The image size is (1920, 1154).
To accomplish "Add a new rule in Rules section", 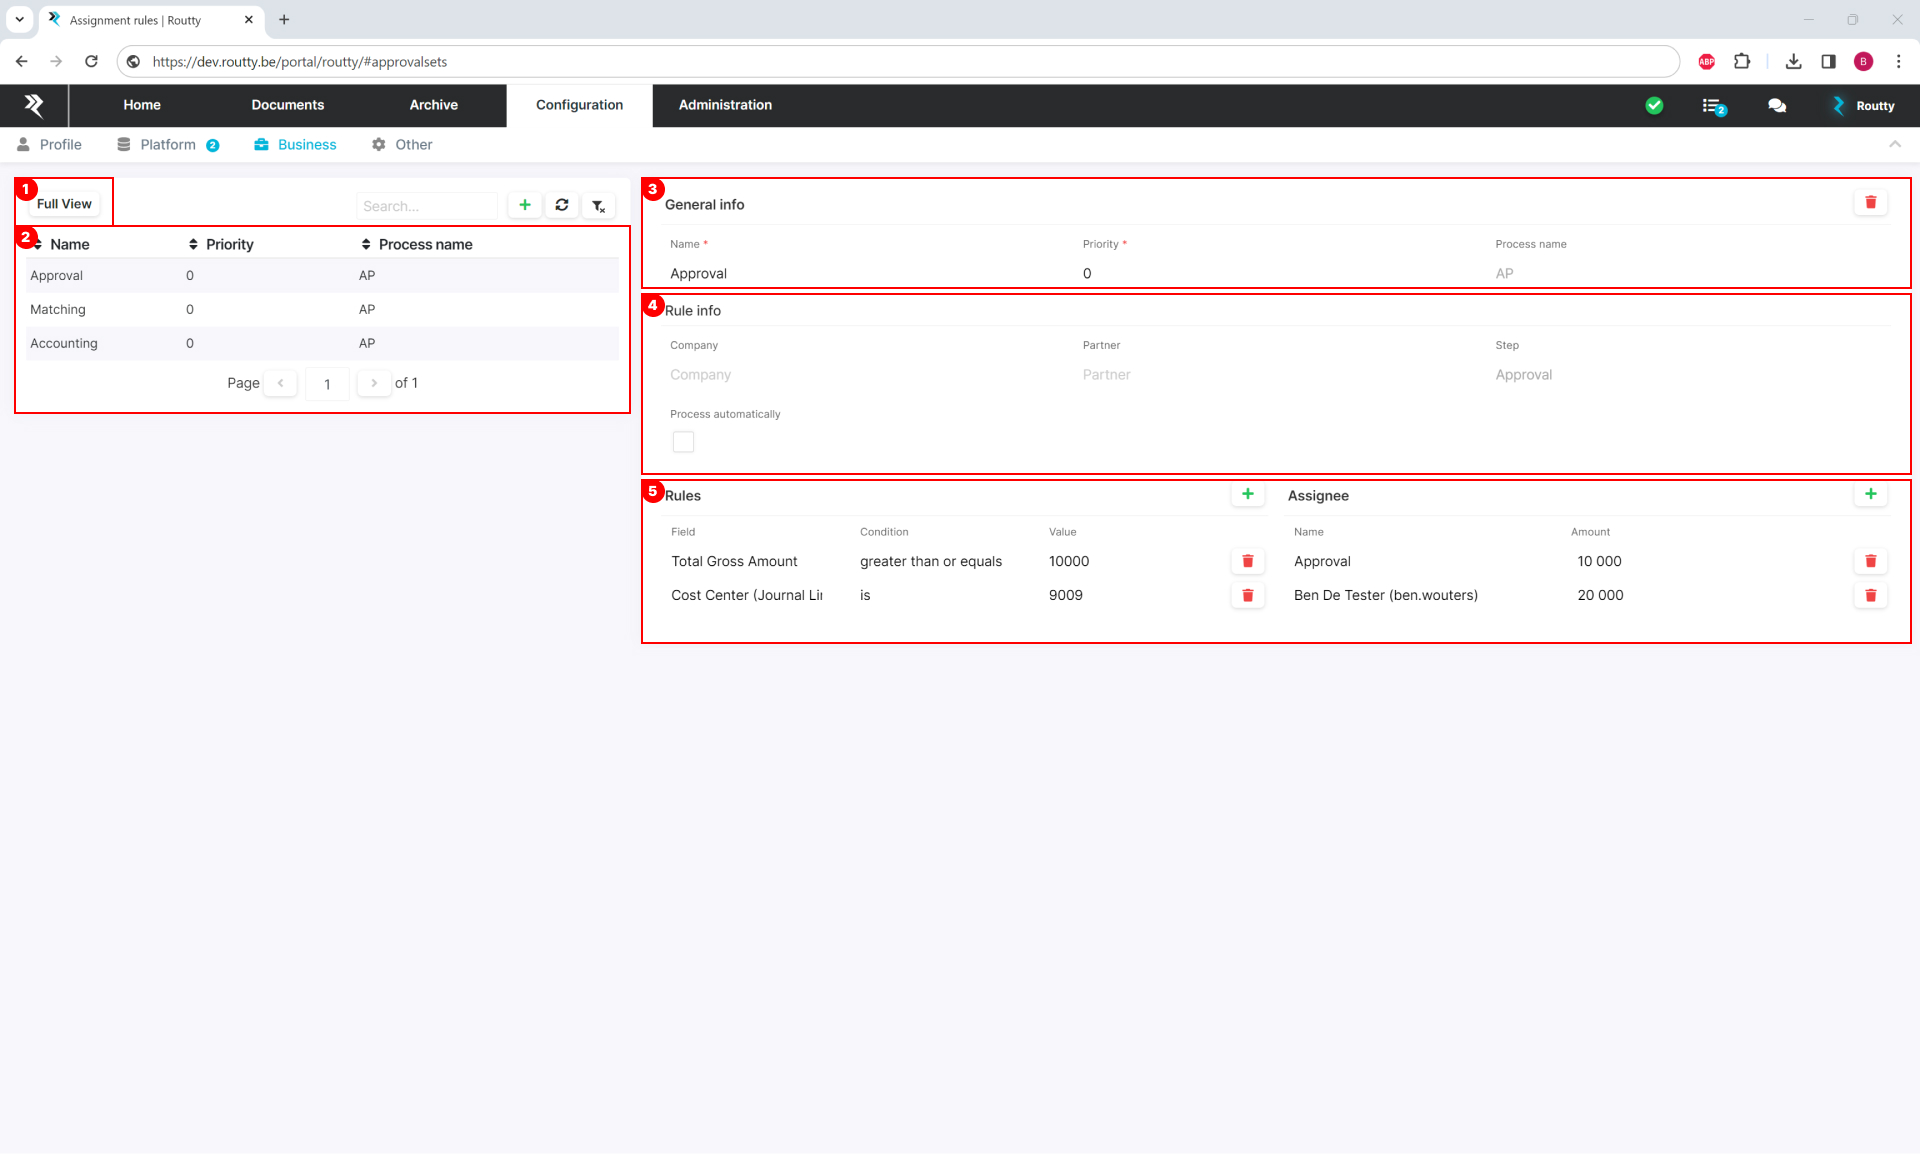I will [x=1247, y=494].
